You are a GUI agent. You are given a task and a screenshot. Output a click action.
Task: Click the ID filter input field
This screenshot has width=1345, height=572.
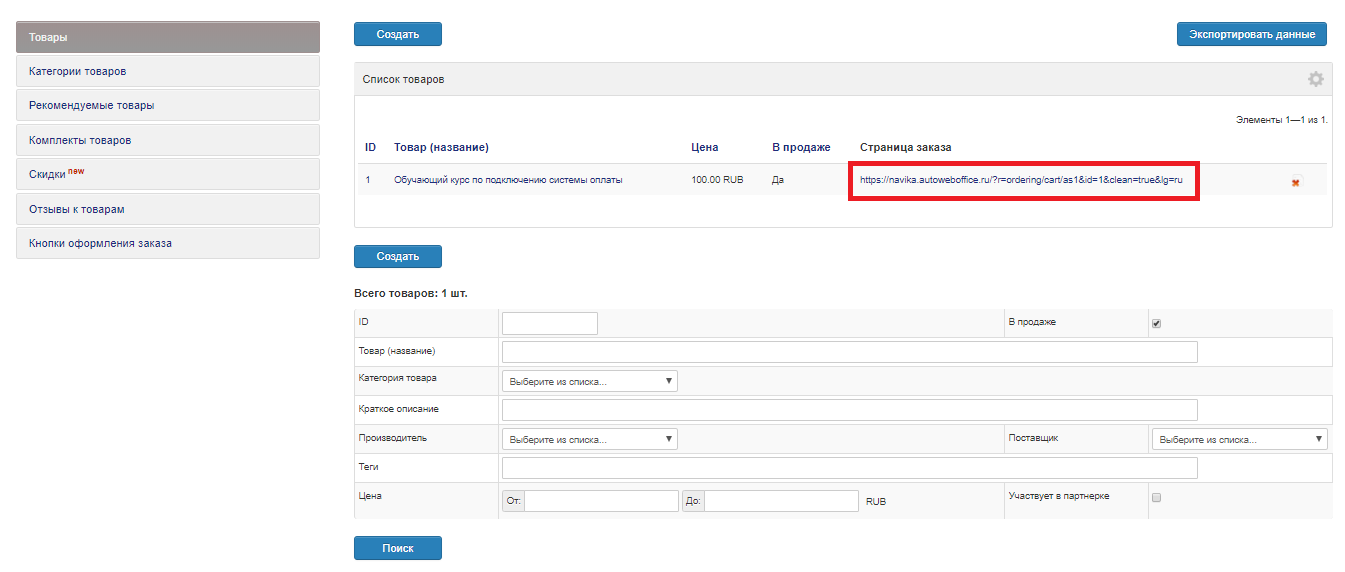(549, 323)
